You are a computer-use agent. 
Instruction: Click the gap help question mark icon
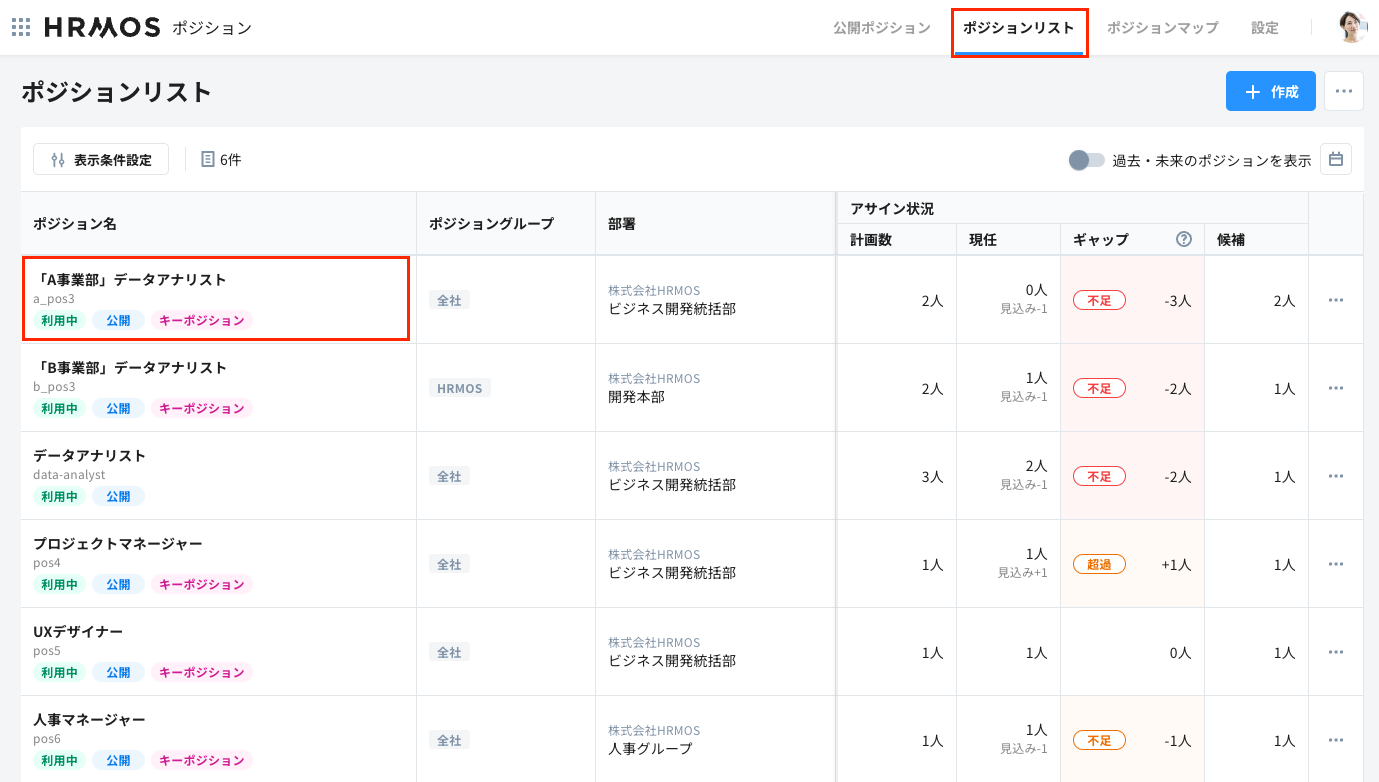pyautogui.click(x=1184, y=239)
